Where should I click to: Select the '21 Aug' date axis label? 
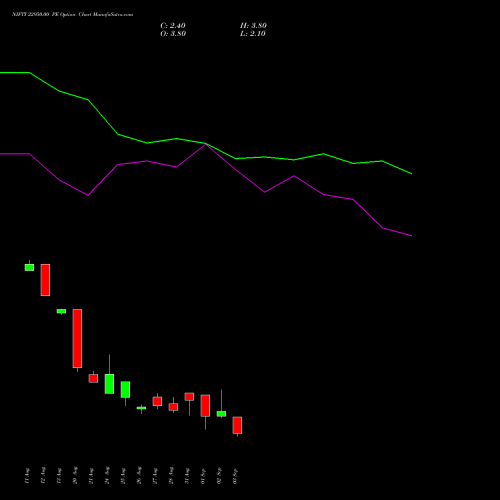pyautogui.click(x=91, y=476)
